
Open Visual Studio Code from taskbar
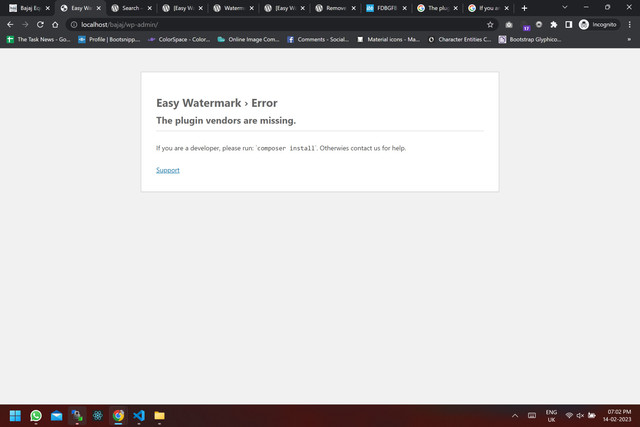tap(139, 416)
